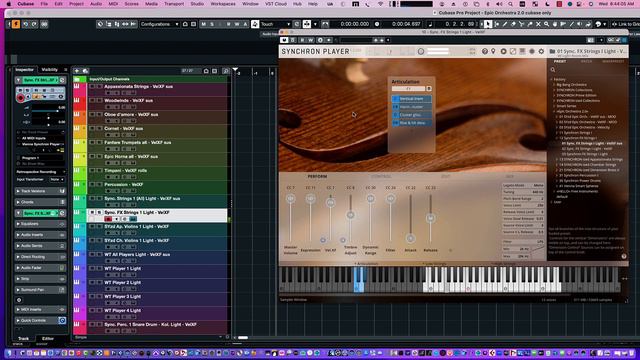
Task: Click the primary time display 0:00:00.000
Action: click(355, 24)
